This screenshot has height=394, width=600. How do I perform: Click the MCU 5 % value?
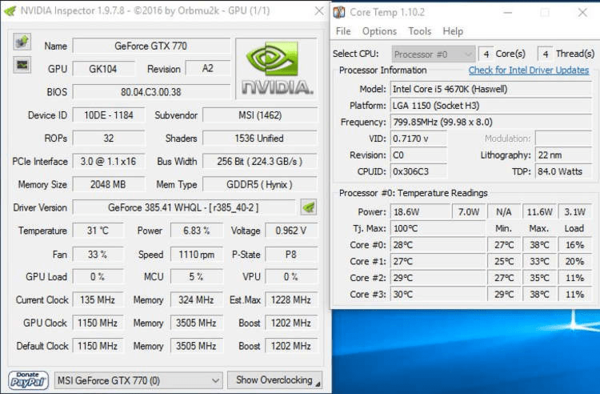(x=197, y=277)
